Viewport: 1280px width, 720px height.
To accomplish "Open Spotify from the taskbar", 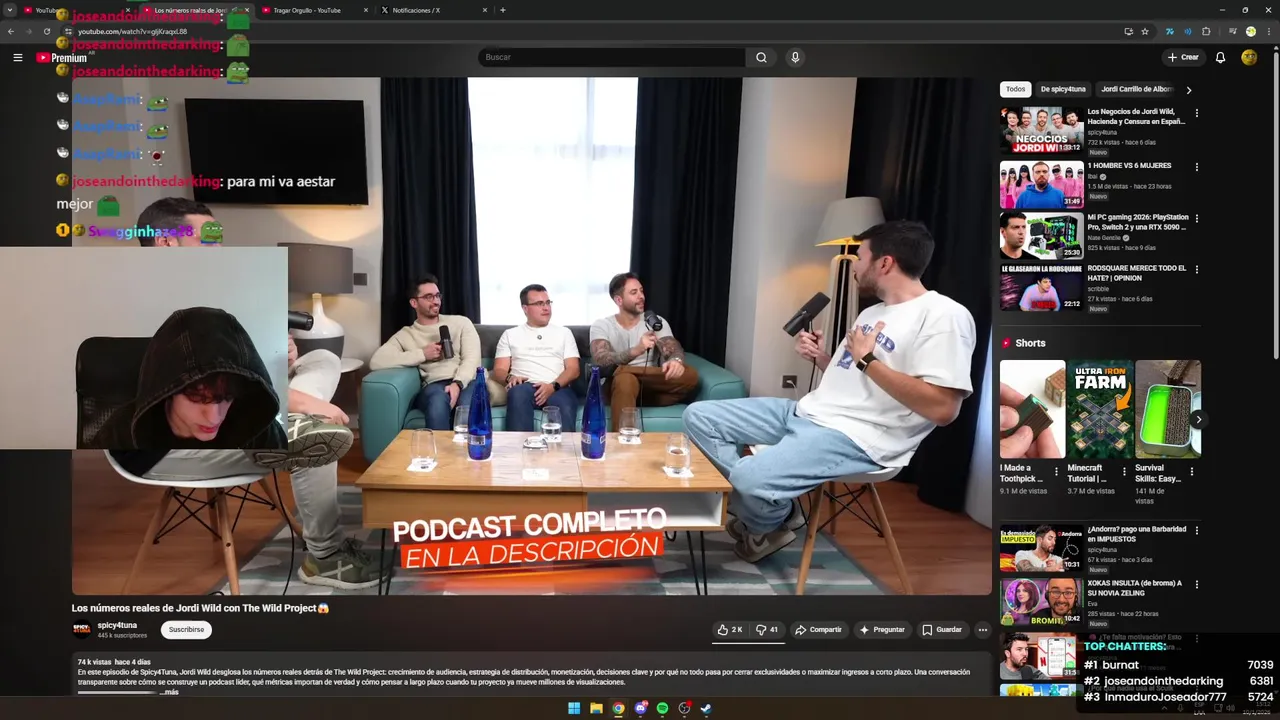I will [662, 708].
